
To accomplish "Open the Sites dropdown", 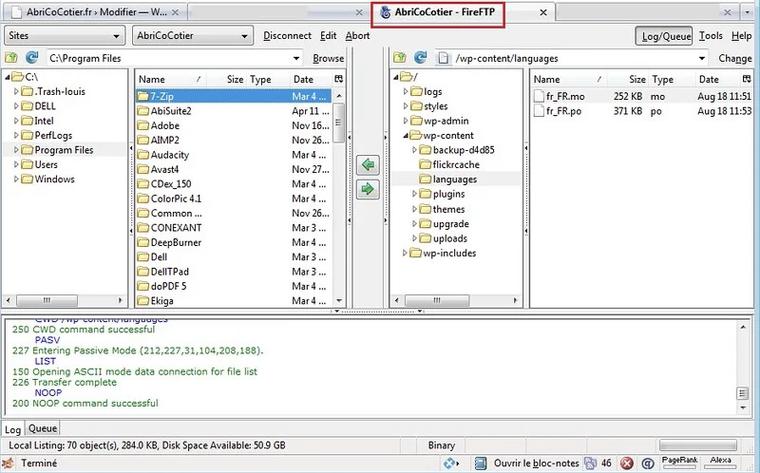I will [x=64, y=35].
